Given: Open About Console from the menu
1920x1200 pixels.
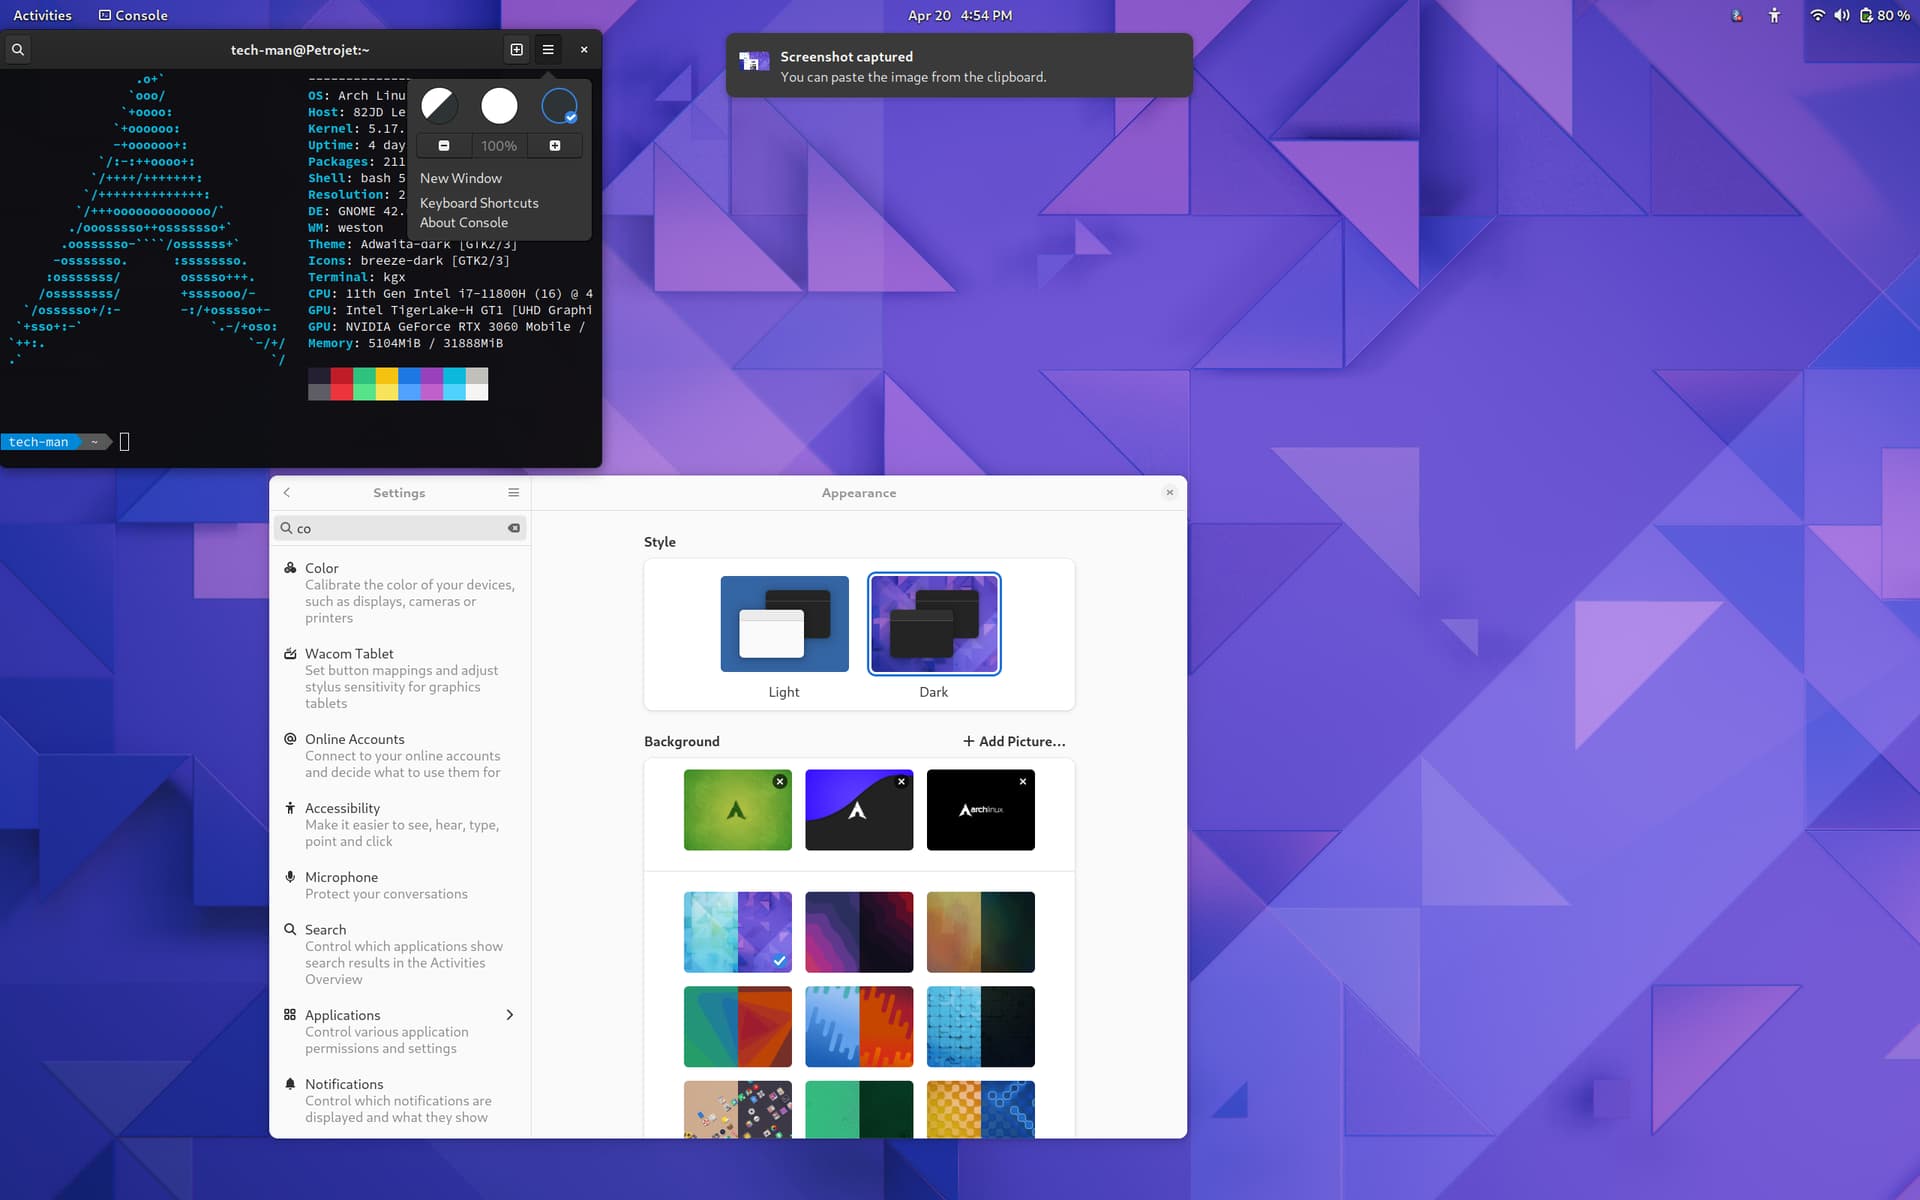Looking at the screenshot, I should point(464,223).
